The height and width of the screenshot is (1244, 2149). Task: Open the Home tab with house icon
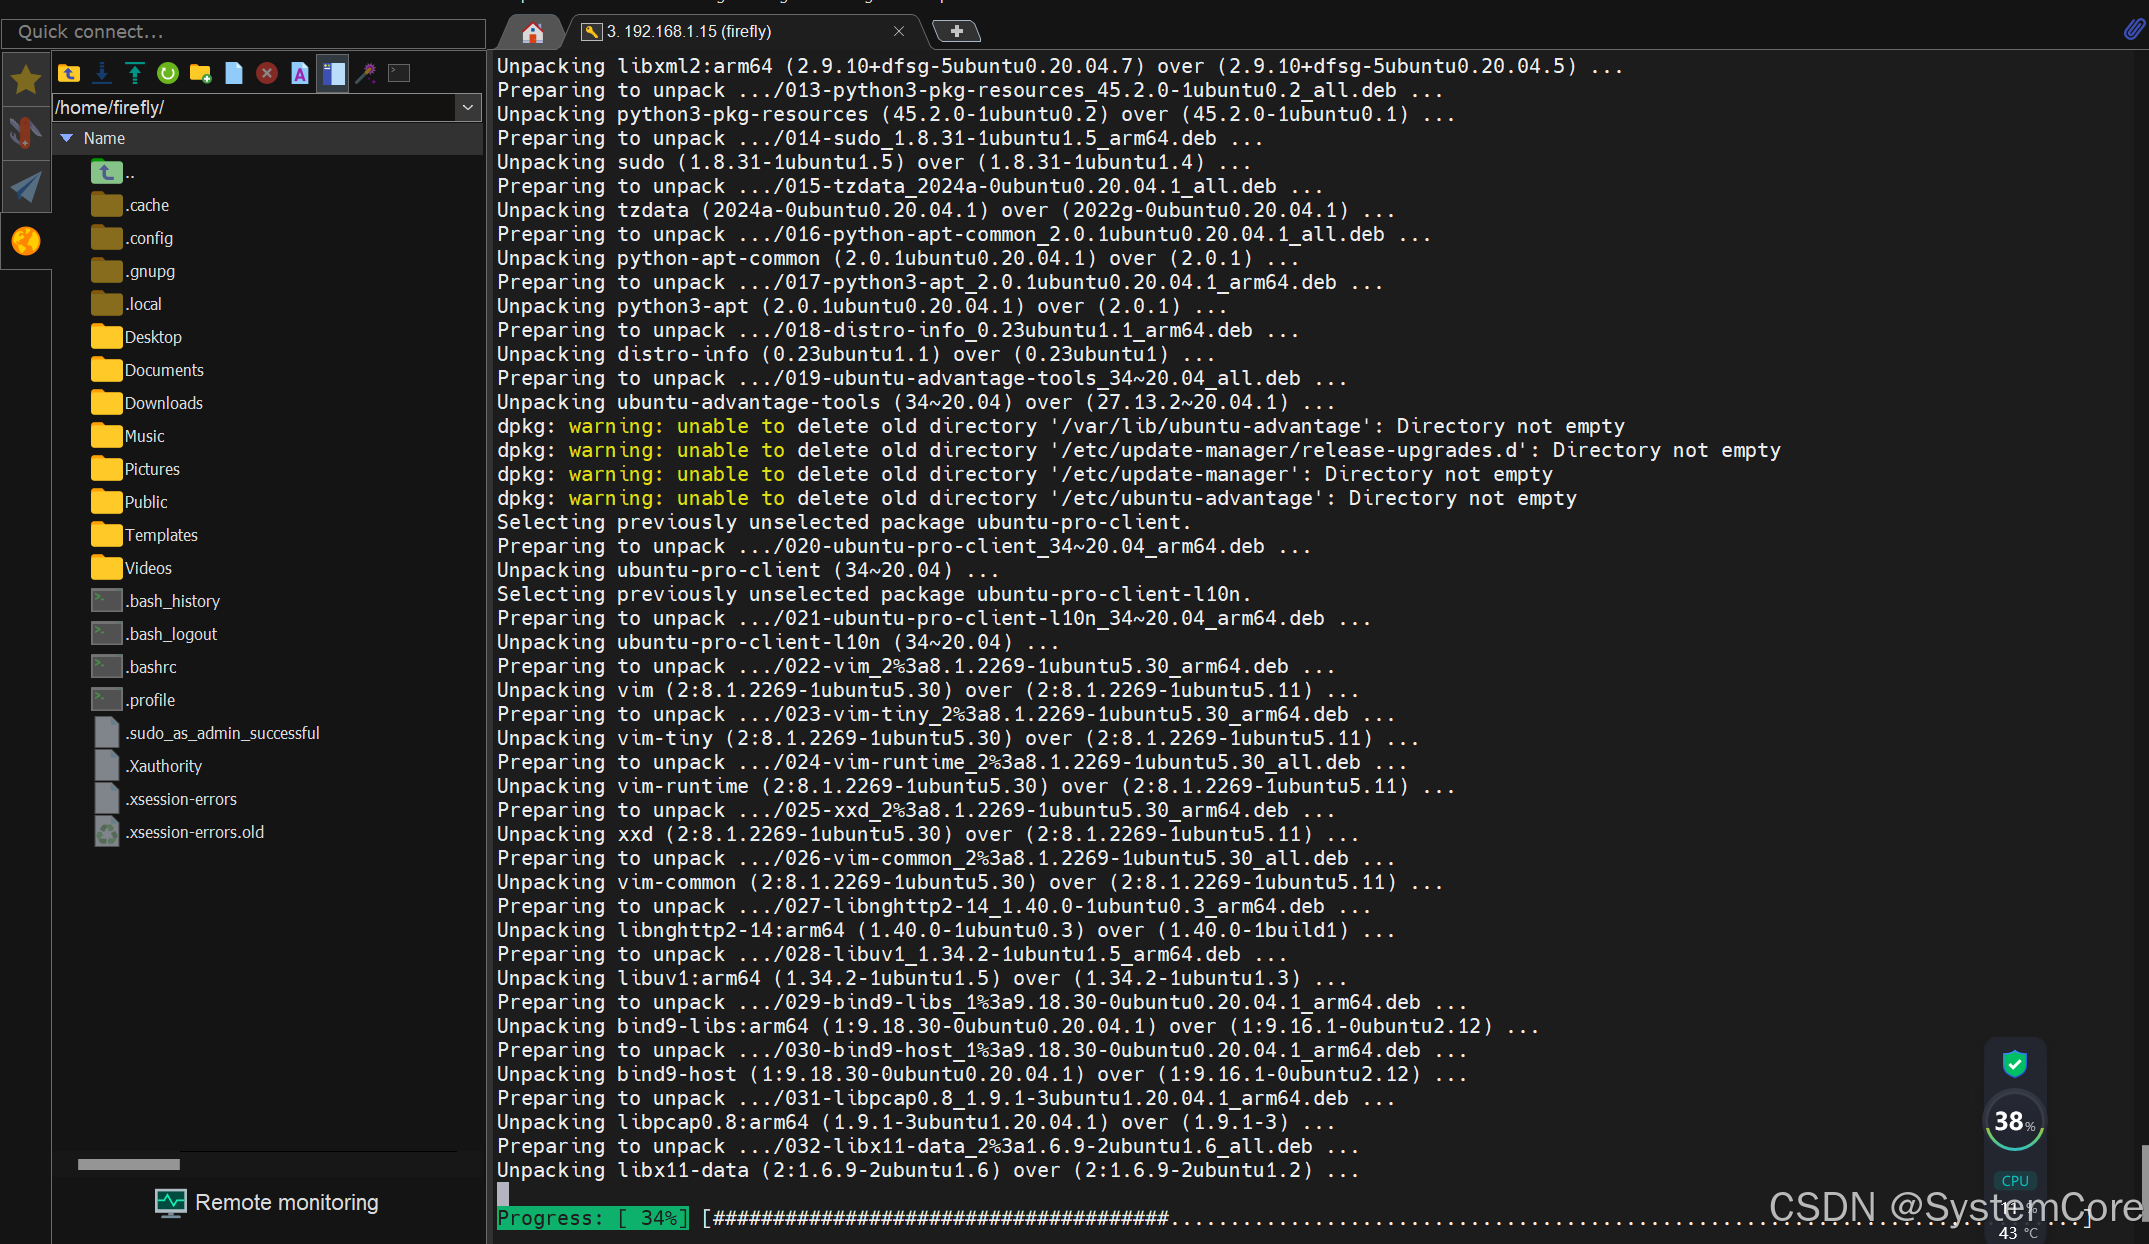pyautogui.click(x=533, y=32)
